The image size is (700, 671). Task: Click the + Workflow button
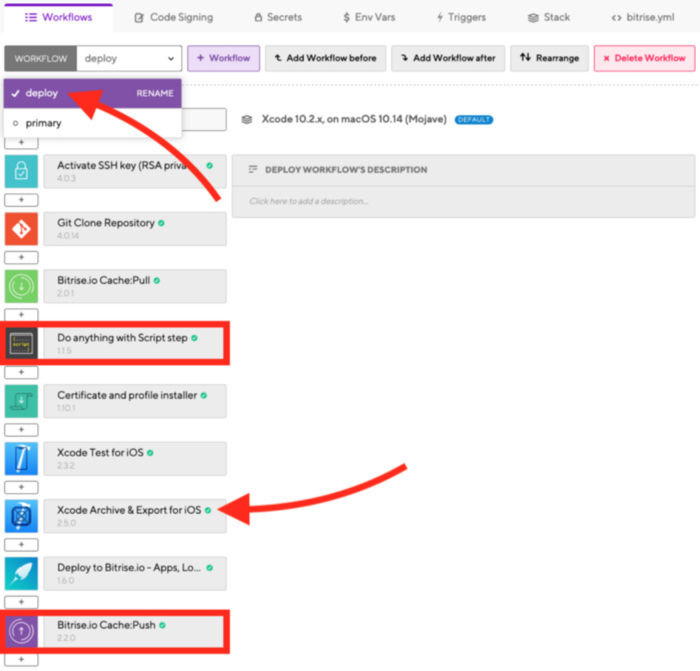coord(224,58)
